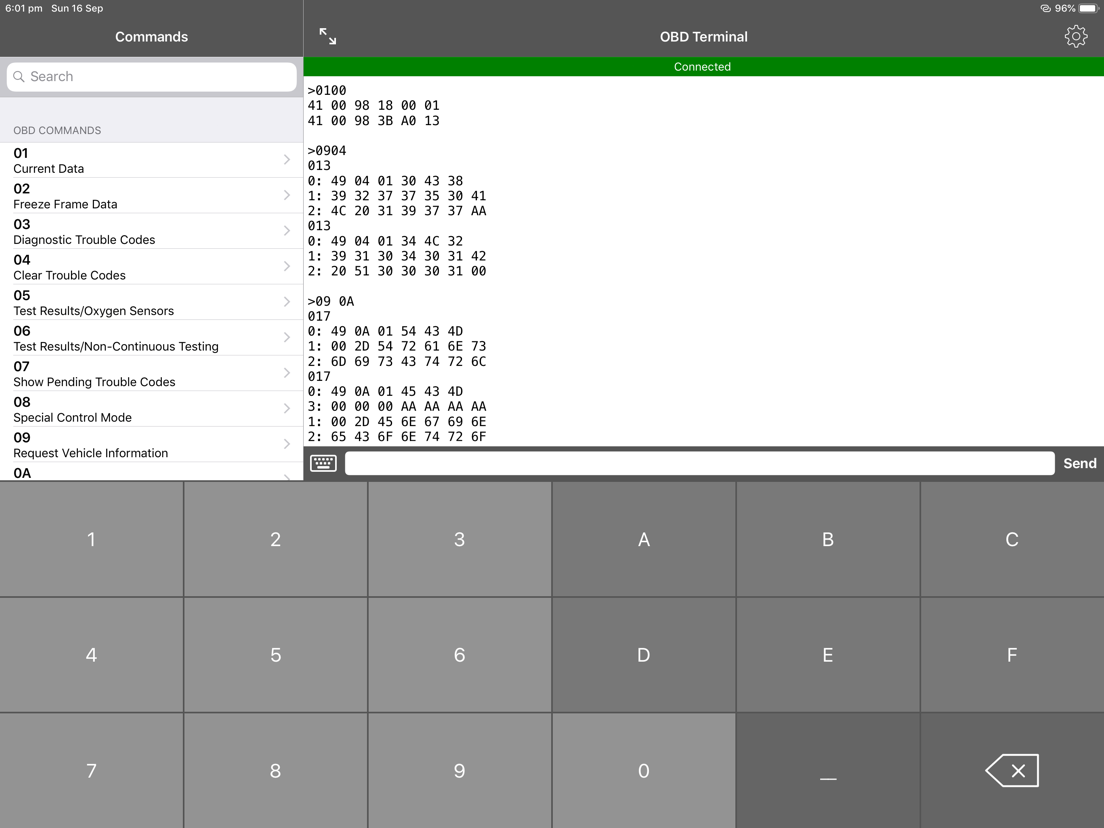Tap hex key 6
1104x828 pixels.
click(x=460, y=655)
